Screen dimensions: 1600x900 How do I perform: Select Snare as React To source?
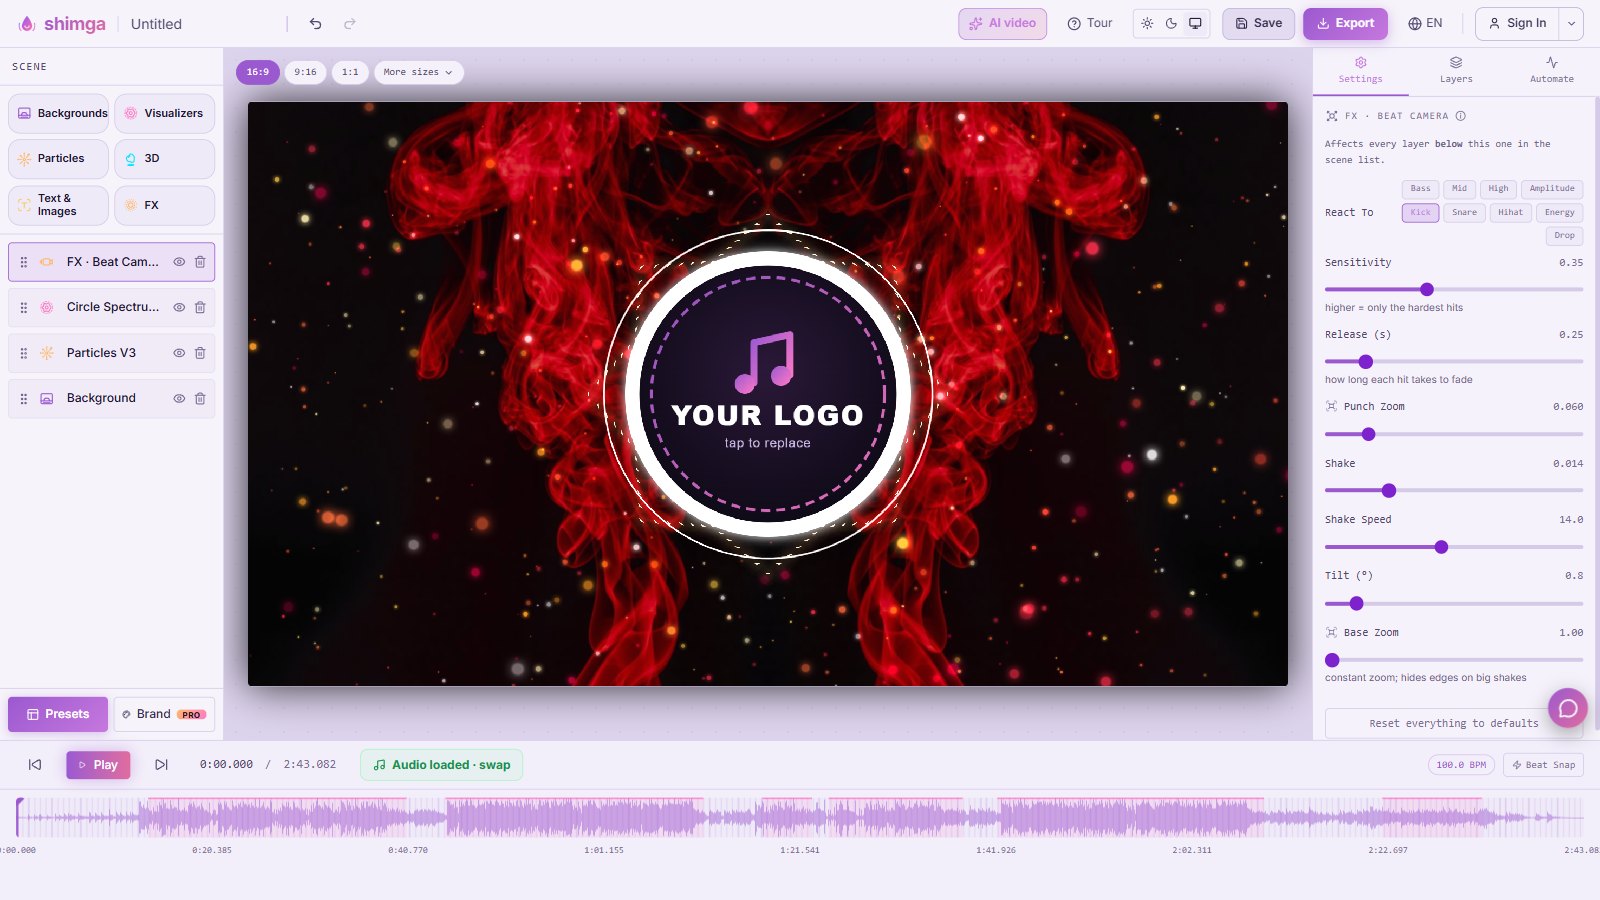click(x=1464, y=212)
